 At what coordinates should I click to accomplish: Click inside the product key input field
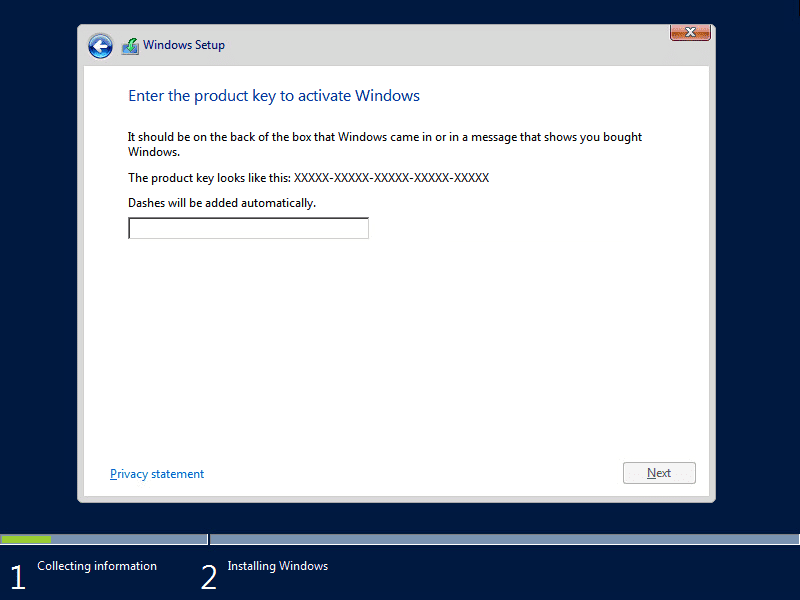[248, 227]
